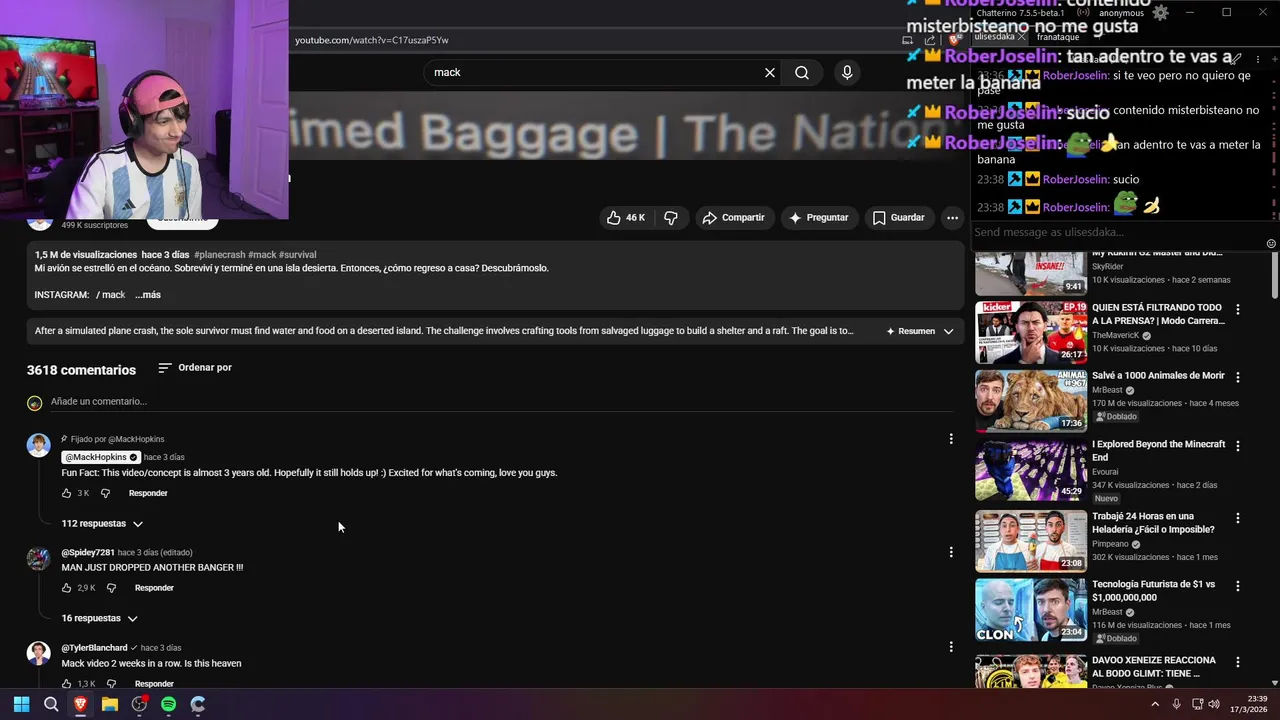This screenshot has height=720, width=1280.
Task: Click the Preguntar button
Action: pyautogui.click(x=819, y=218)
